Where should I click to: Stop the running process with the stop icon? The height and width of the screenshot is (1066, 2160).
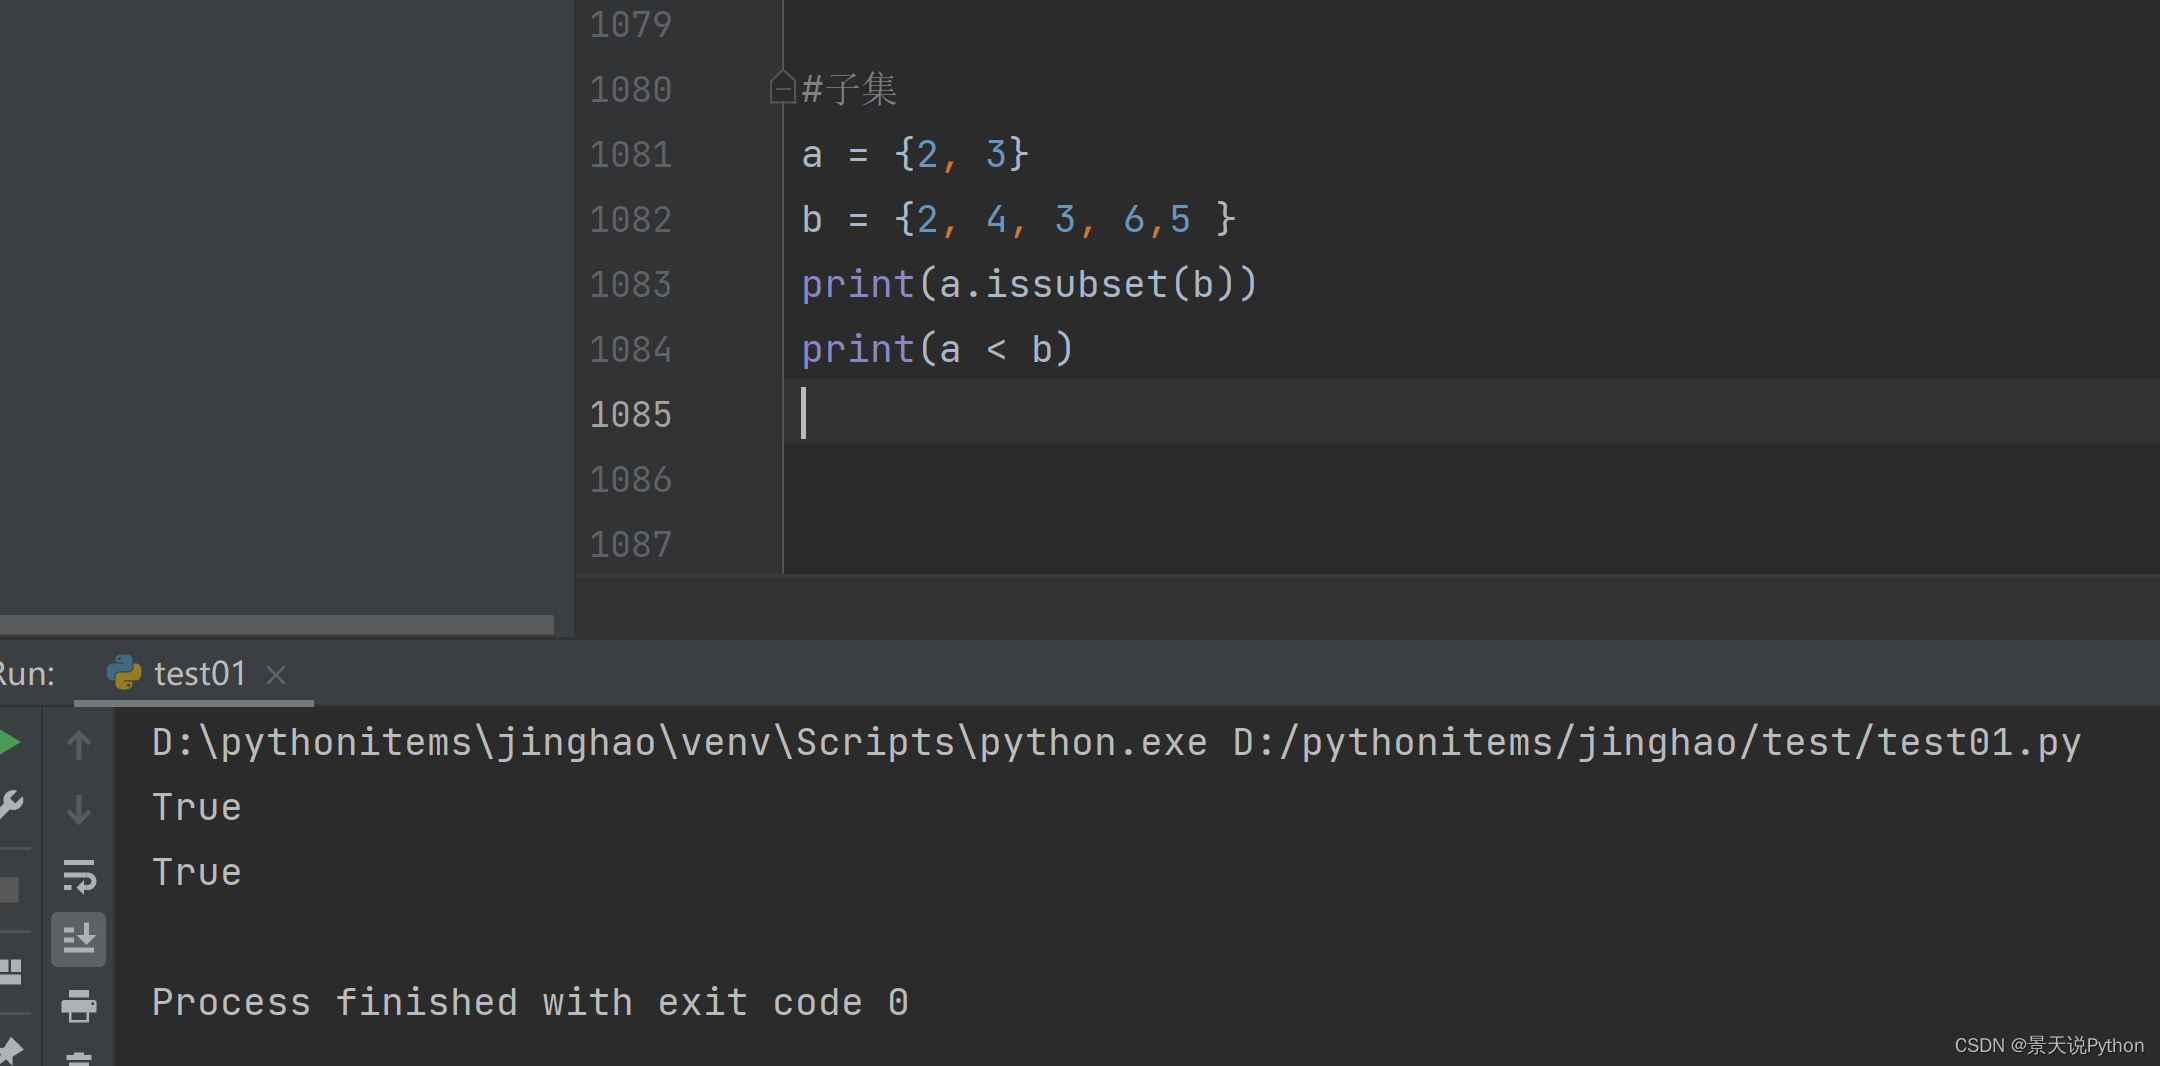click(x=9, y=890)
